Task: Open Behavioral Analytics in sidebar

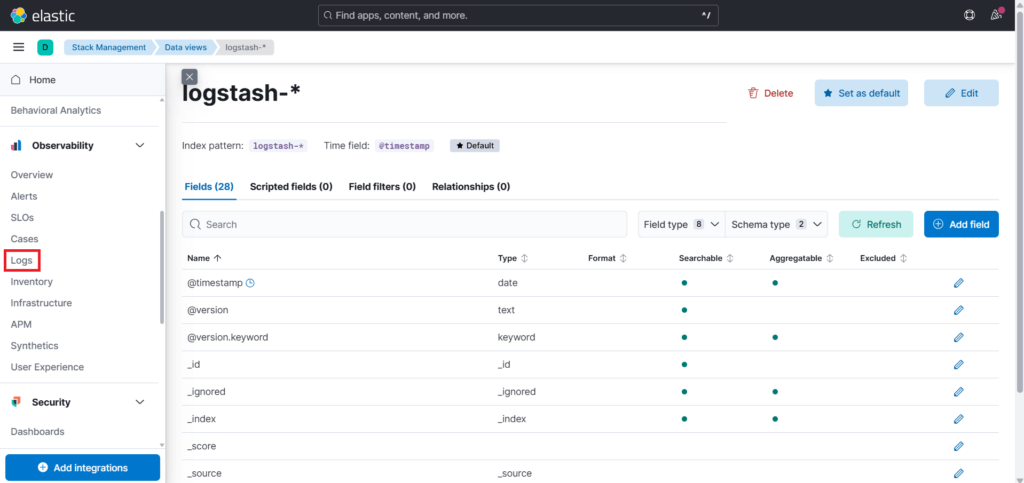Action: coord(56,110)
